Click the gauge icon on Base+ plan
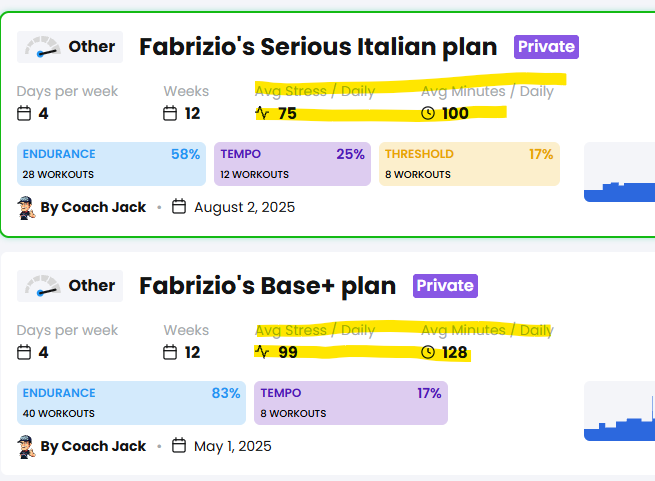 [42, 286]
